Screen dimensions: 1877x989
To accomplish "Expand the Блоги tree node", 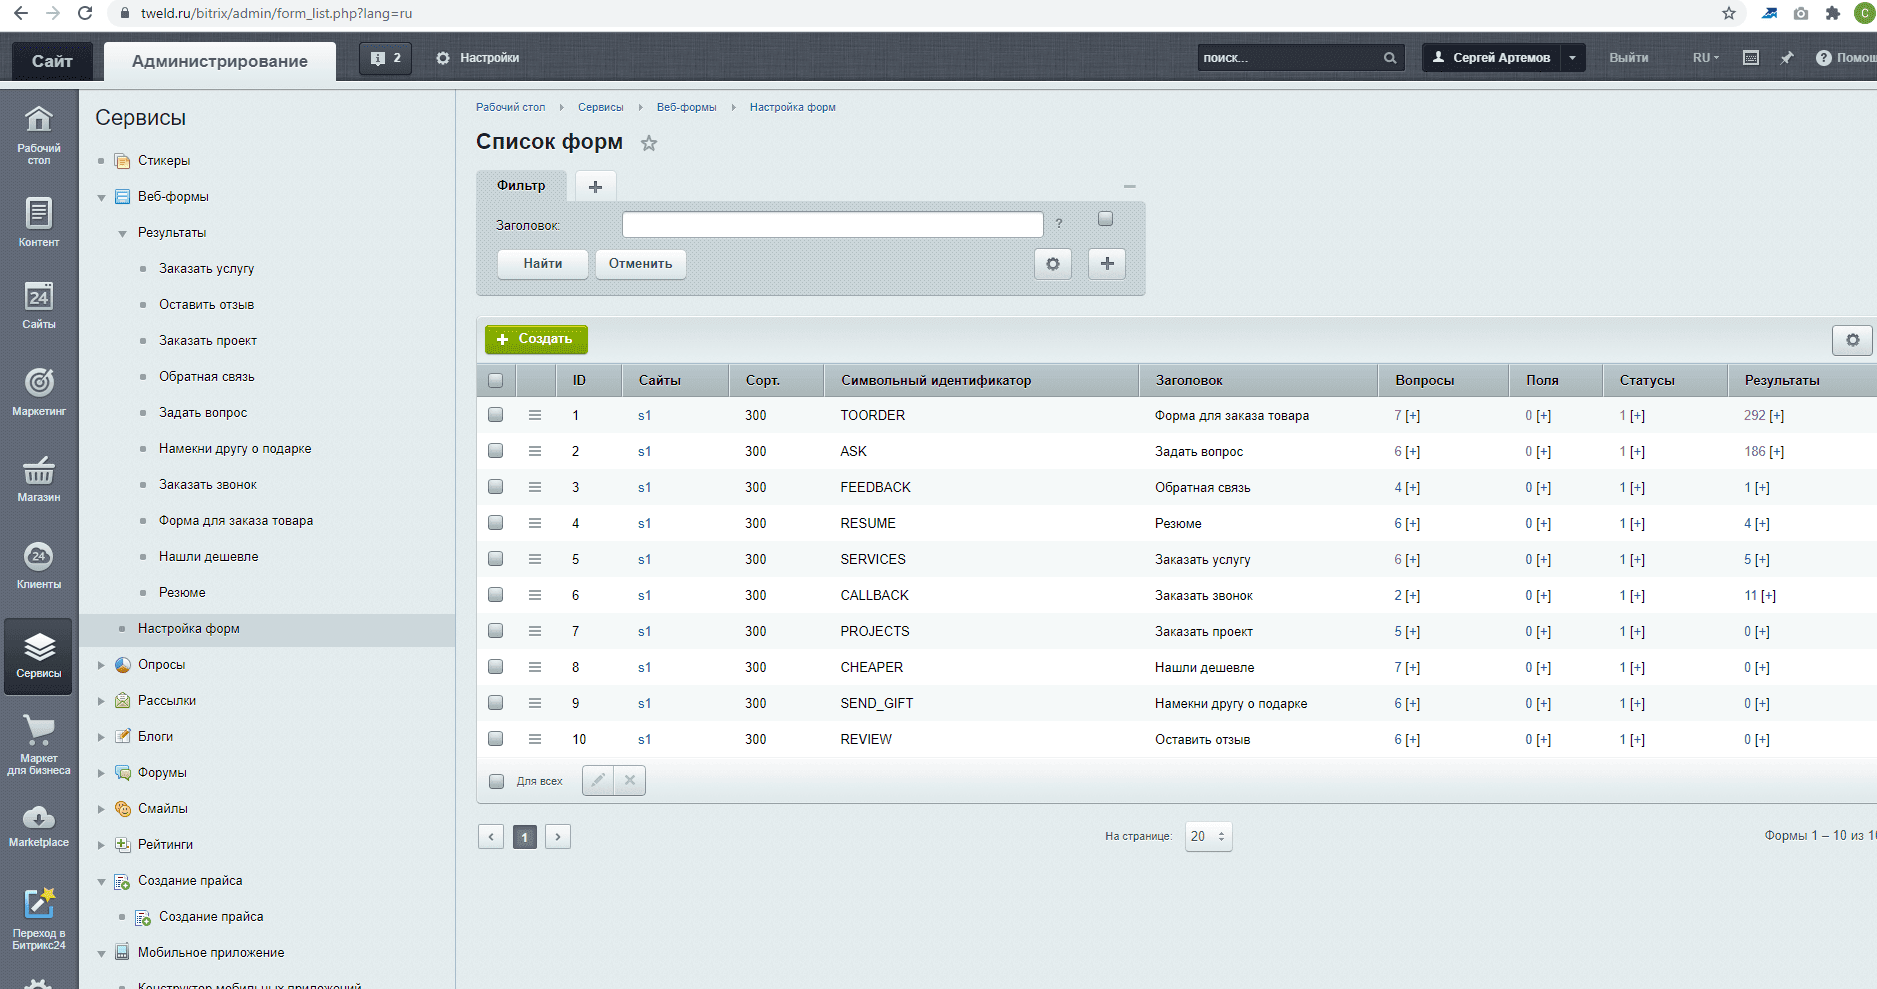I will pyautogui.click(x=101, y=737).
